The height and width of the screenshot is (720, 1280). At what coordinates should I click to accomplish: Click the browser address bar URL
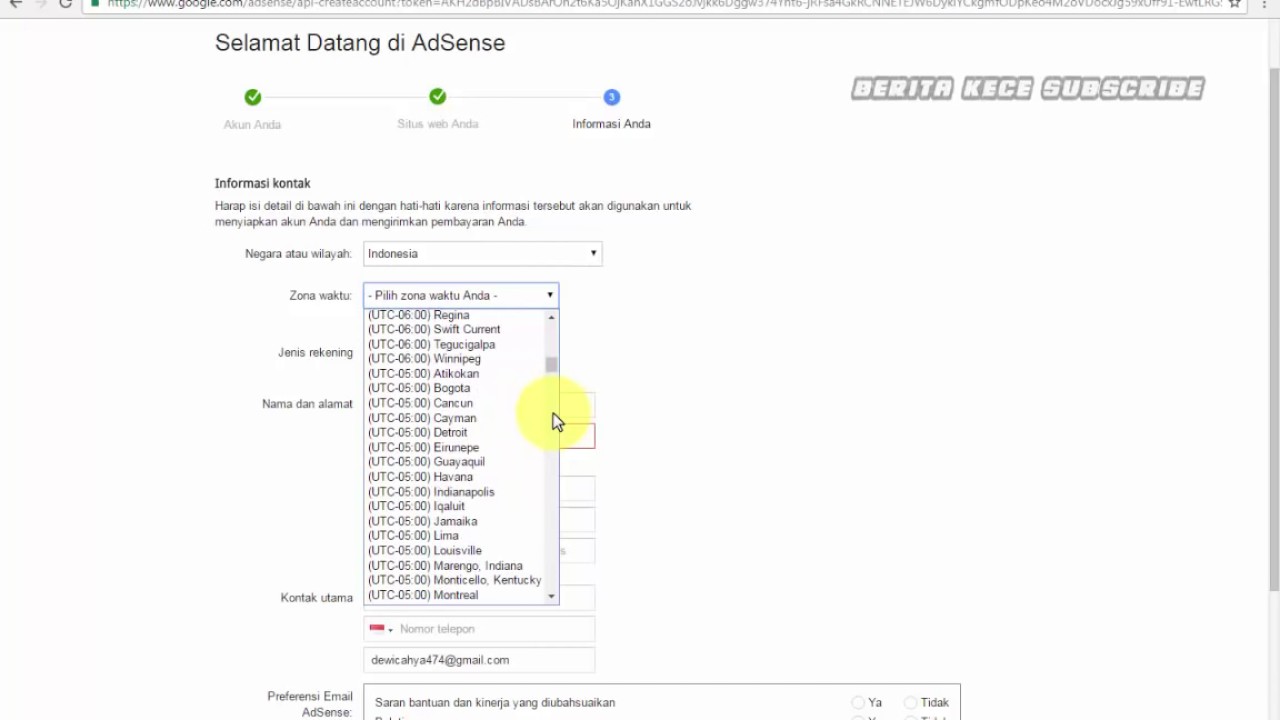(664, 4)
